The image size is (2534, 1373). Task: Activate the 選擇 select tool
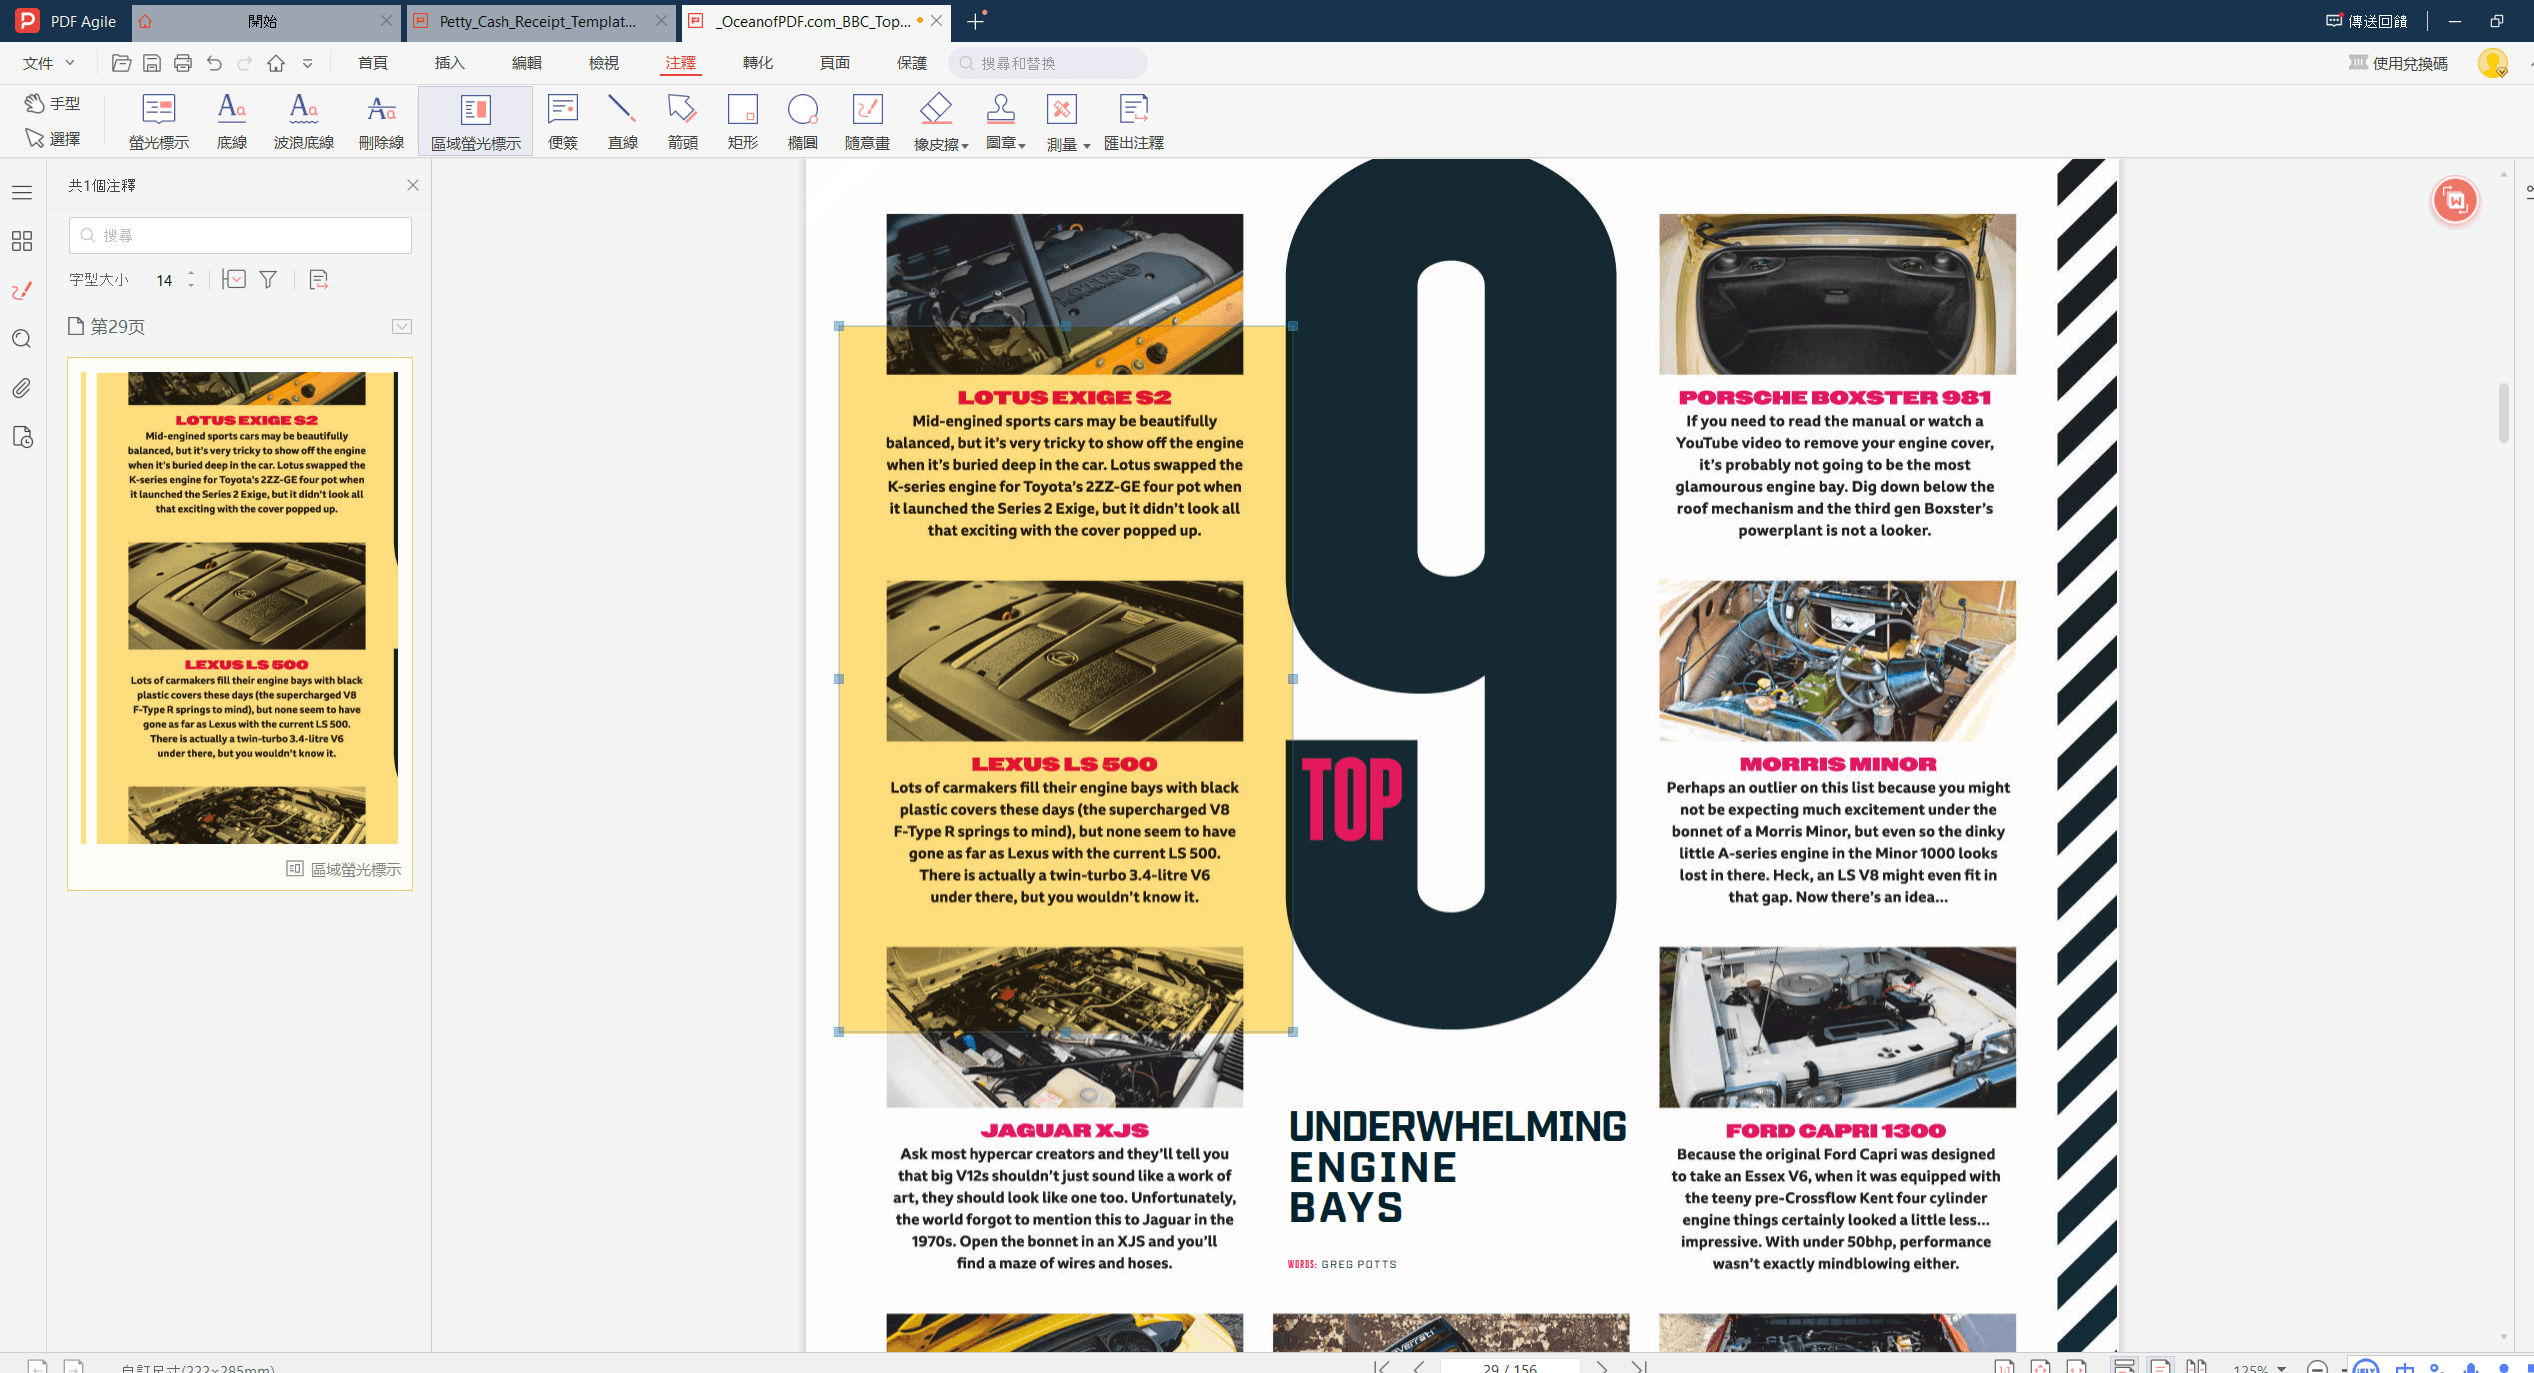53,138
